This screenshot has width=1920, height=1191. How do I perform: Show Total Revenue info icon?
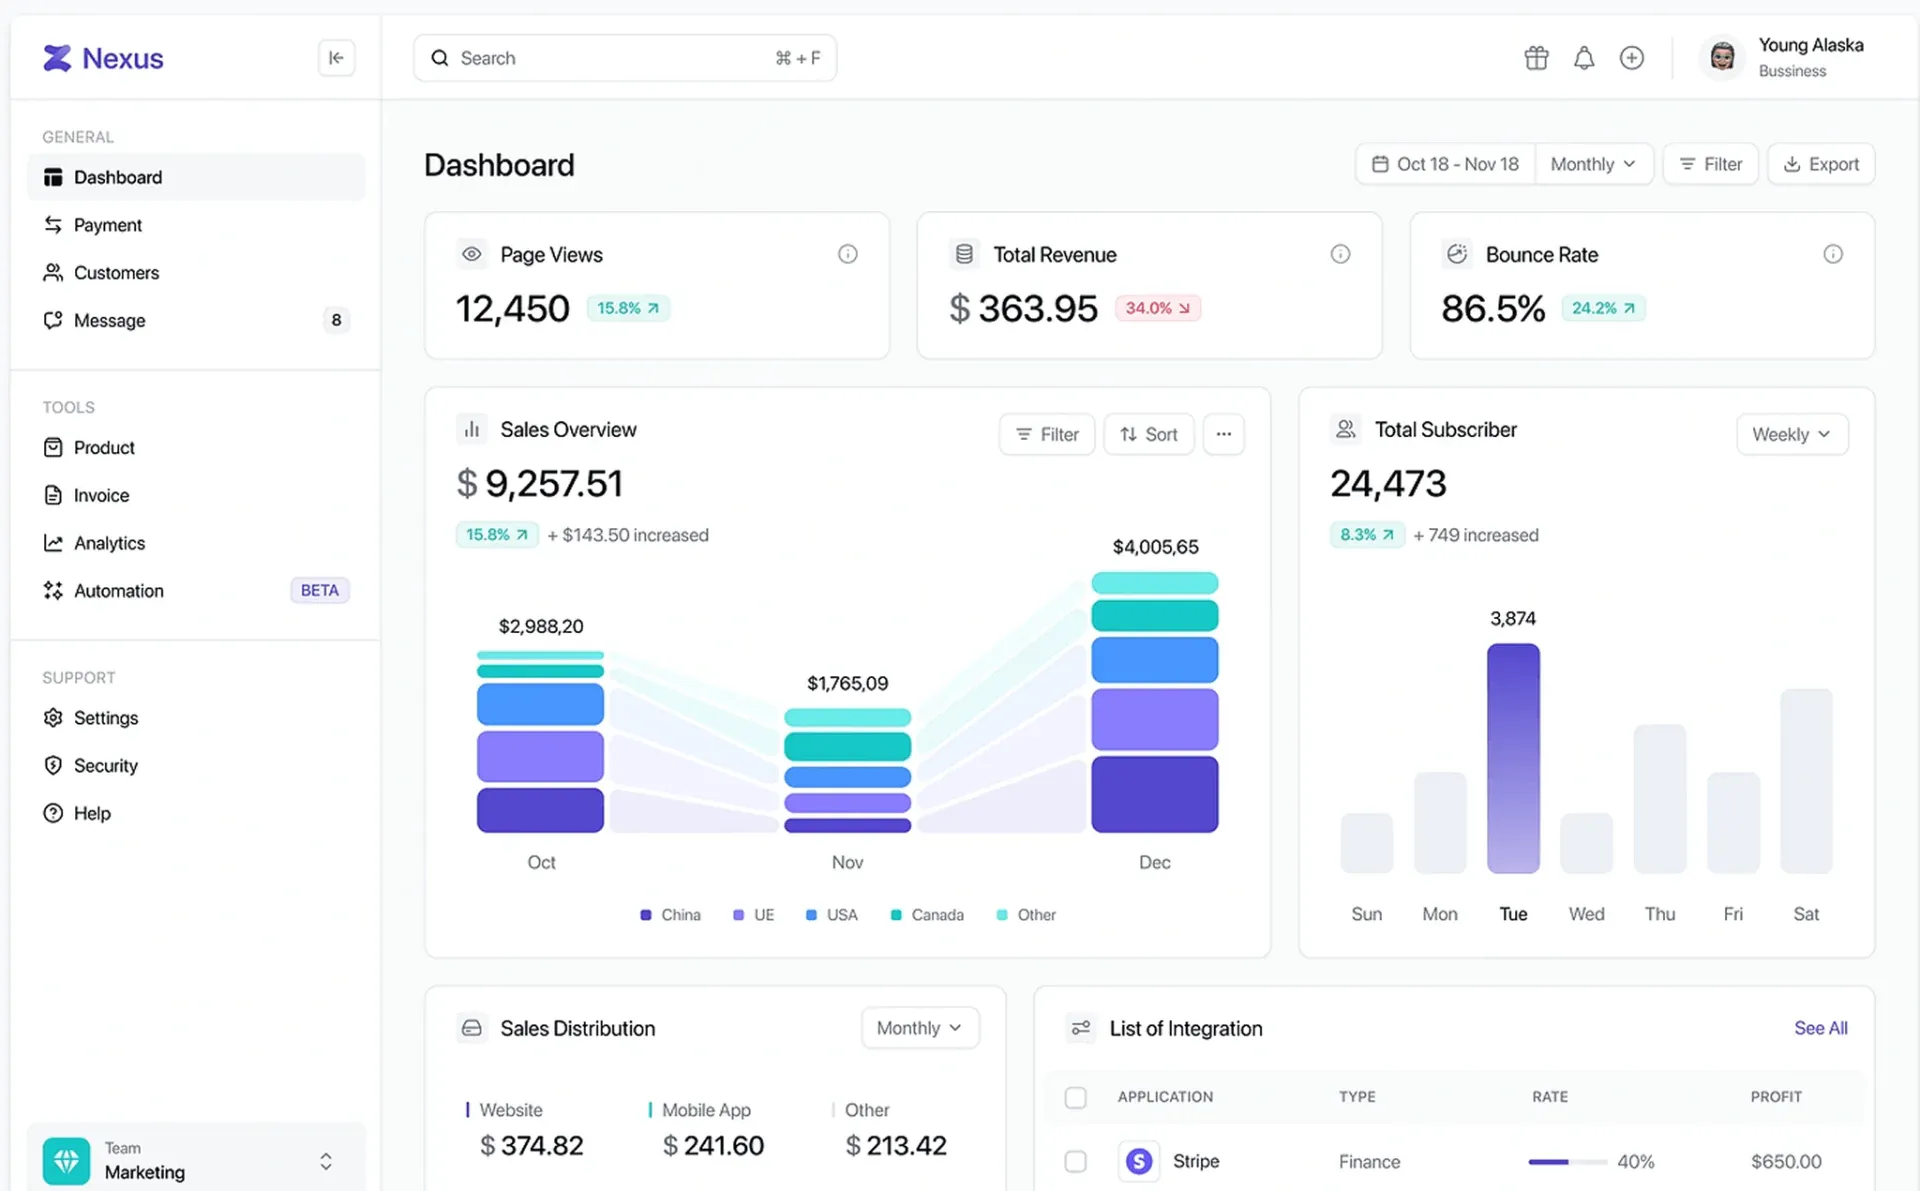click(x=1340, y=254)
